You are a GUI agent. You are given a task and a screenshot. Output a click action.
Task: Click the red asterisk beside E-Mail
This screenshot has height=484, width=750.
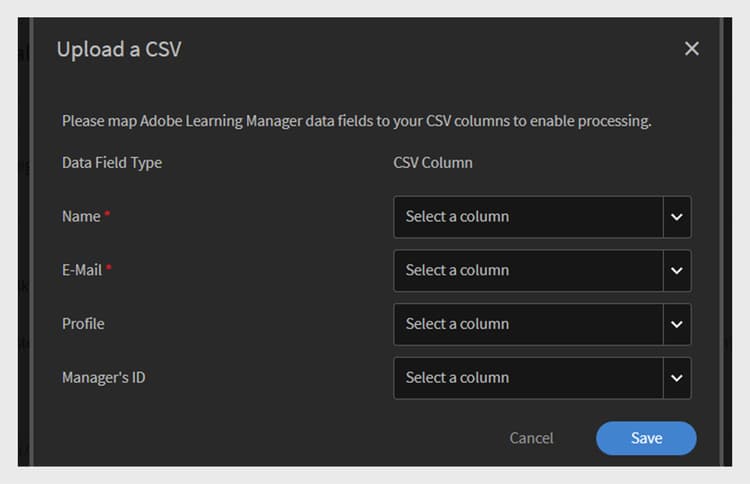(x=109, y=269)
